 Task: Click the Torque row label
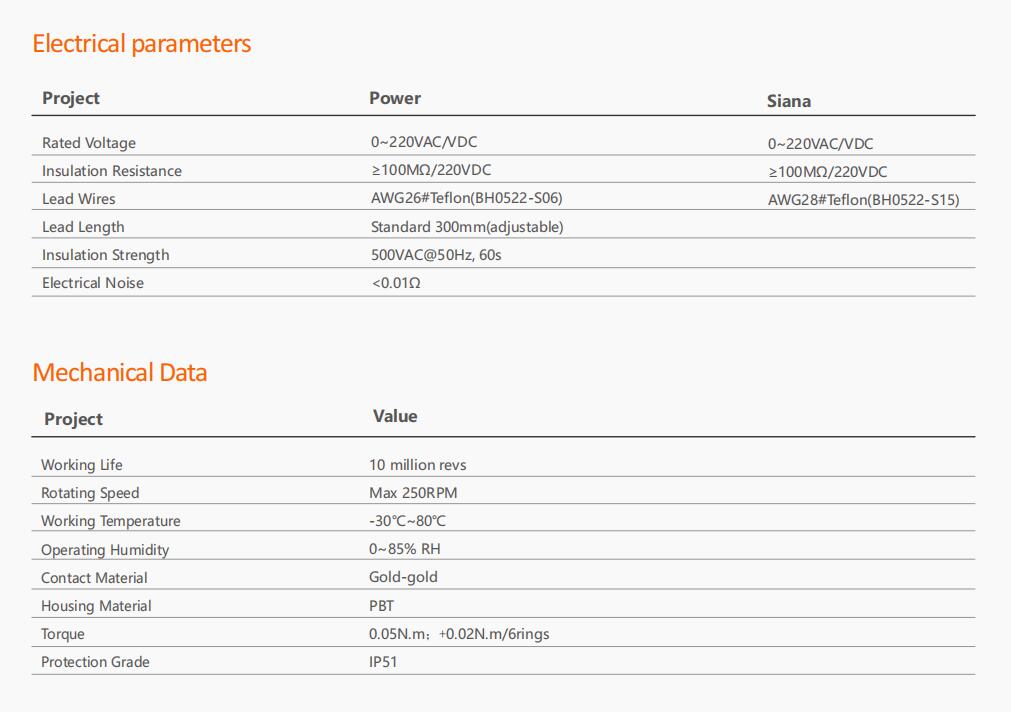click(x=63, y=634)
